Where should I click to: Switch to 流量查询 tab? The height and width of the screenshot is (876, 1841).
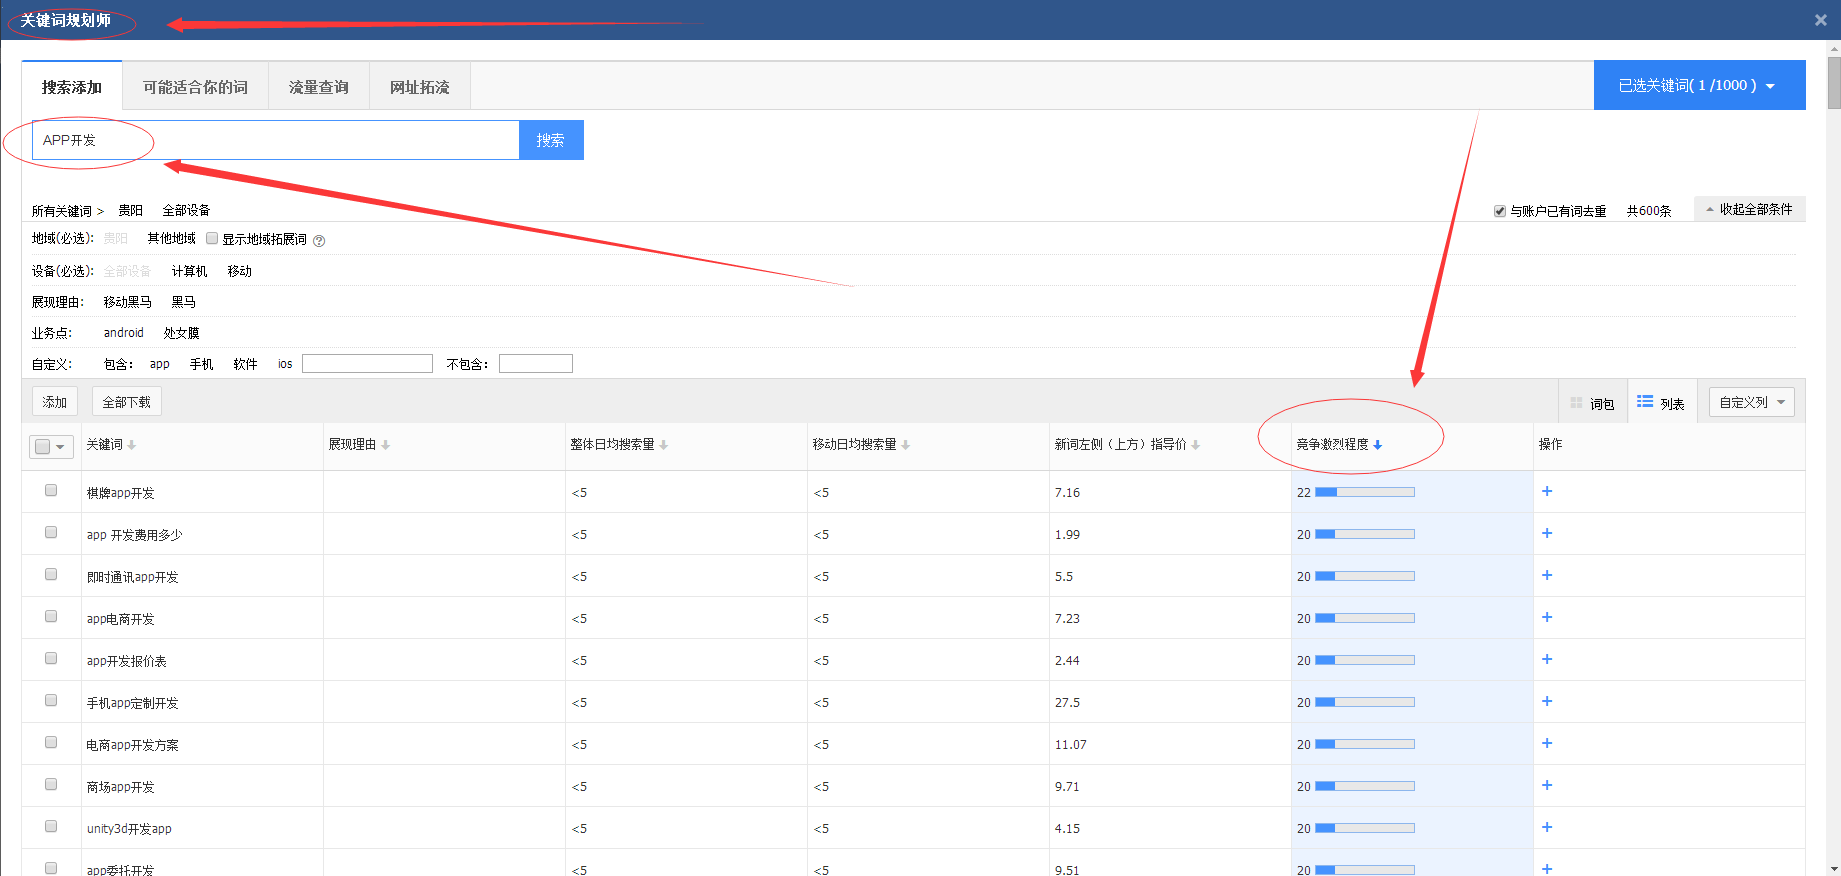(319, 87)
